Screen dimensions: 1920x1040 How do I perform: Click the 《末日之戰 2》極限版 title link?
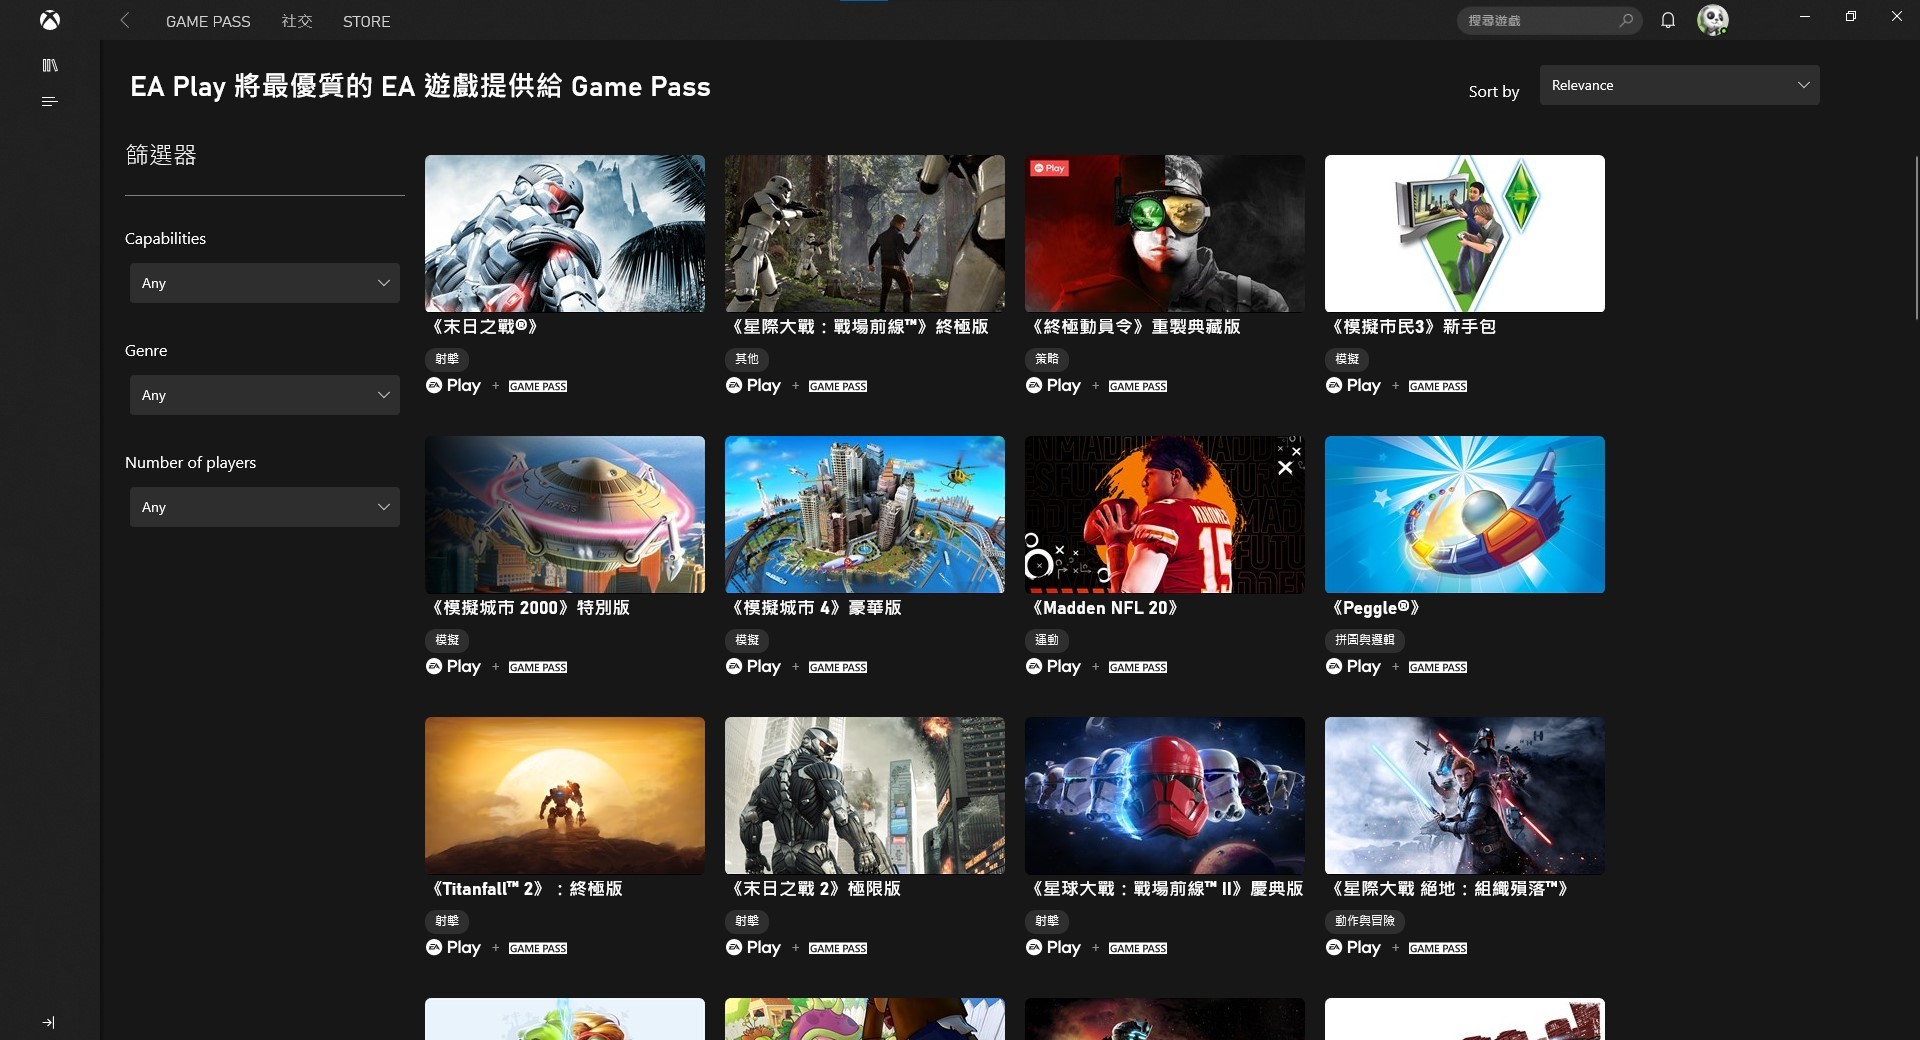coord(815,889)
